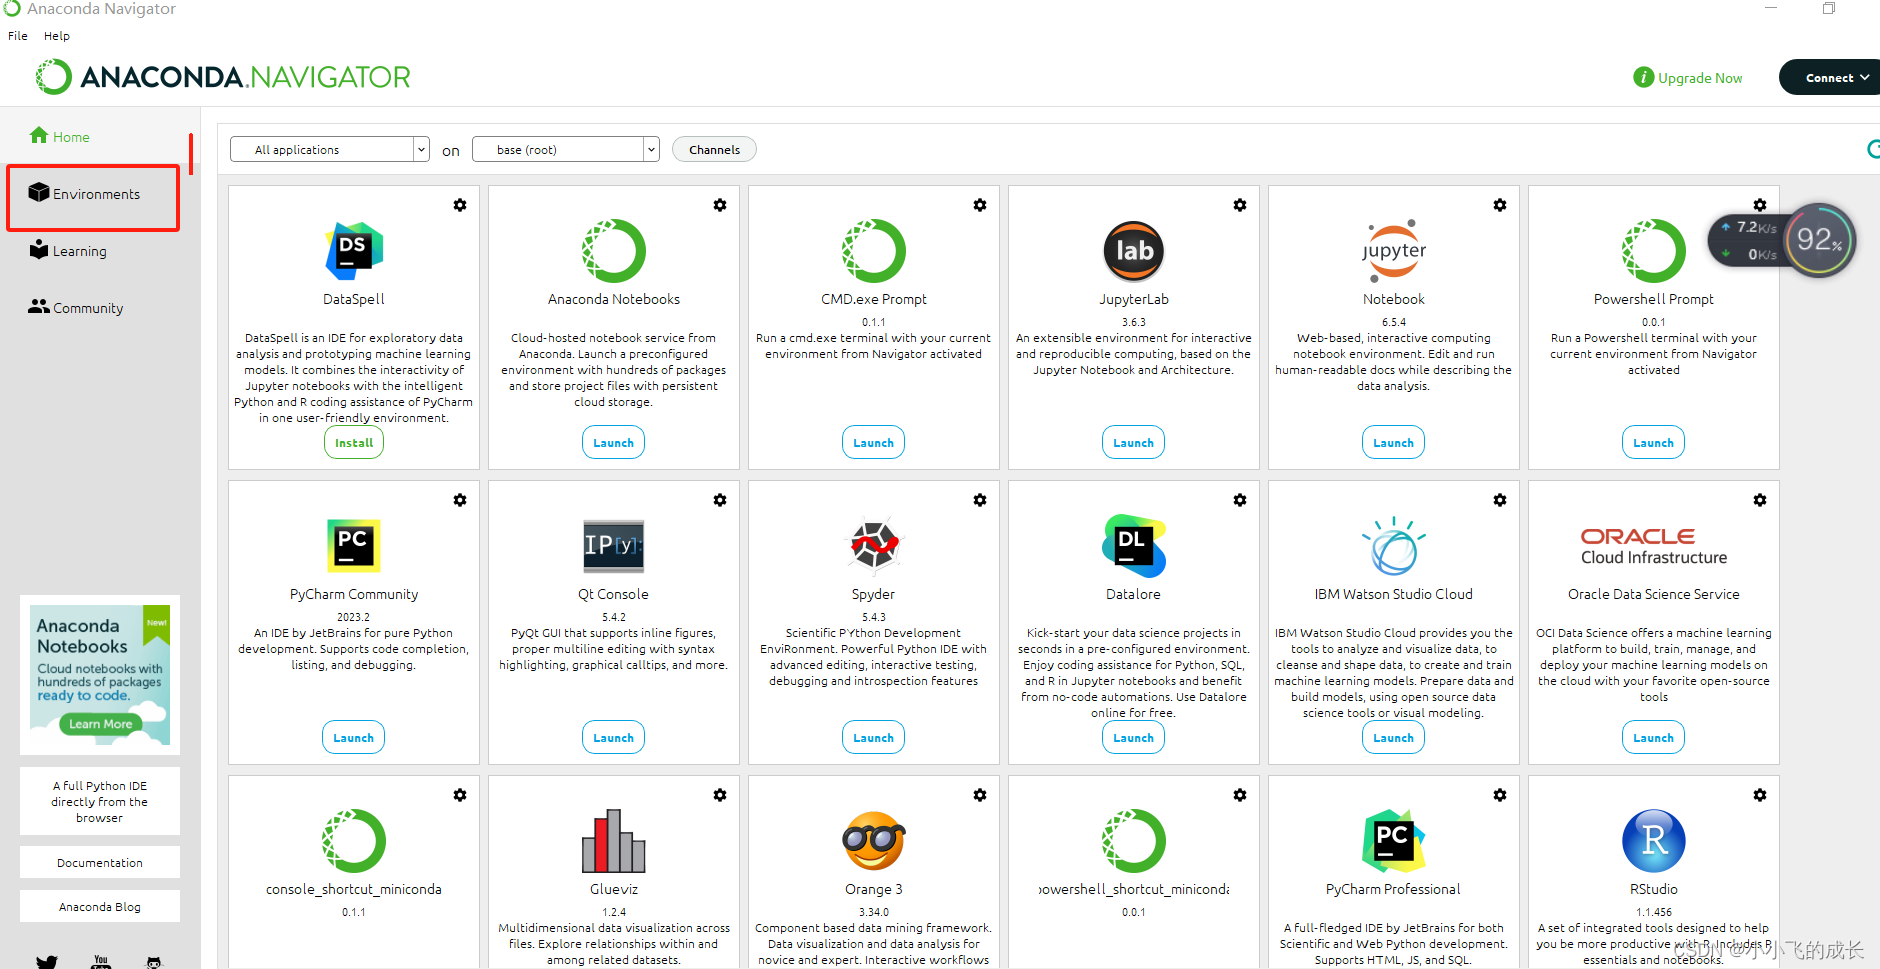Image resolution: width=1880 pixels, height=969 pixels.
Task: Click the PyCharm Professional icon
Action: pos(1393,840)
